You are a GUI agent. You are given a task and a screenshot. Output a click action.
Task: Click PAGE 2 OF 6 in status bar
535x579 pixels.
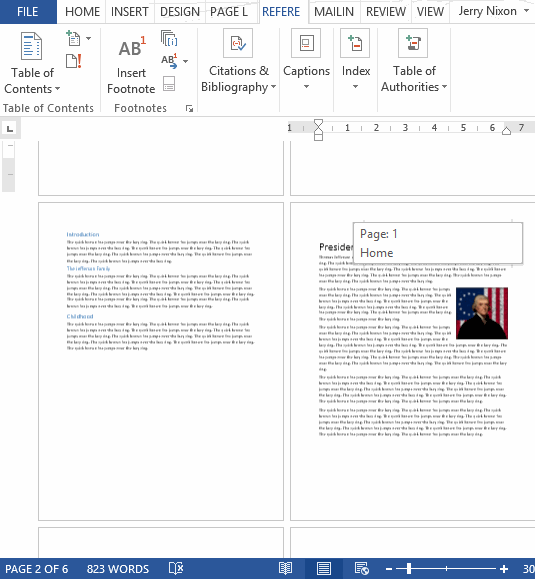[x=36, y=569]
